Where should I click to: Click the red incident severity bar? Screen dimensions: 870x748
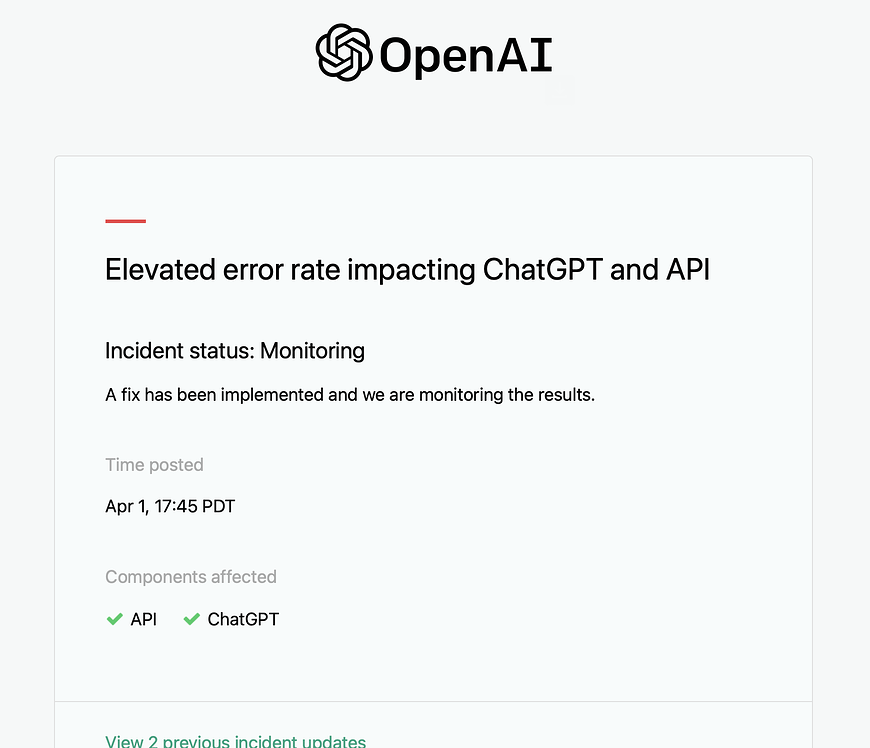tap(125, 221)
